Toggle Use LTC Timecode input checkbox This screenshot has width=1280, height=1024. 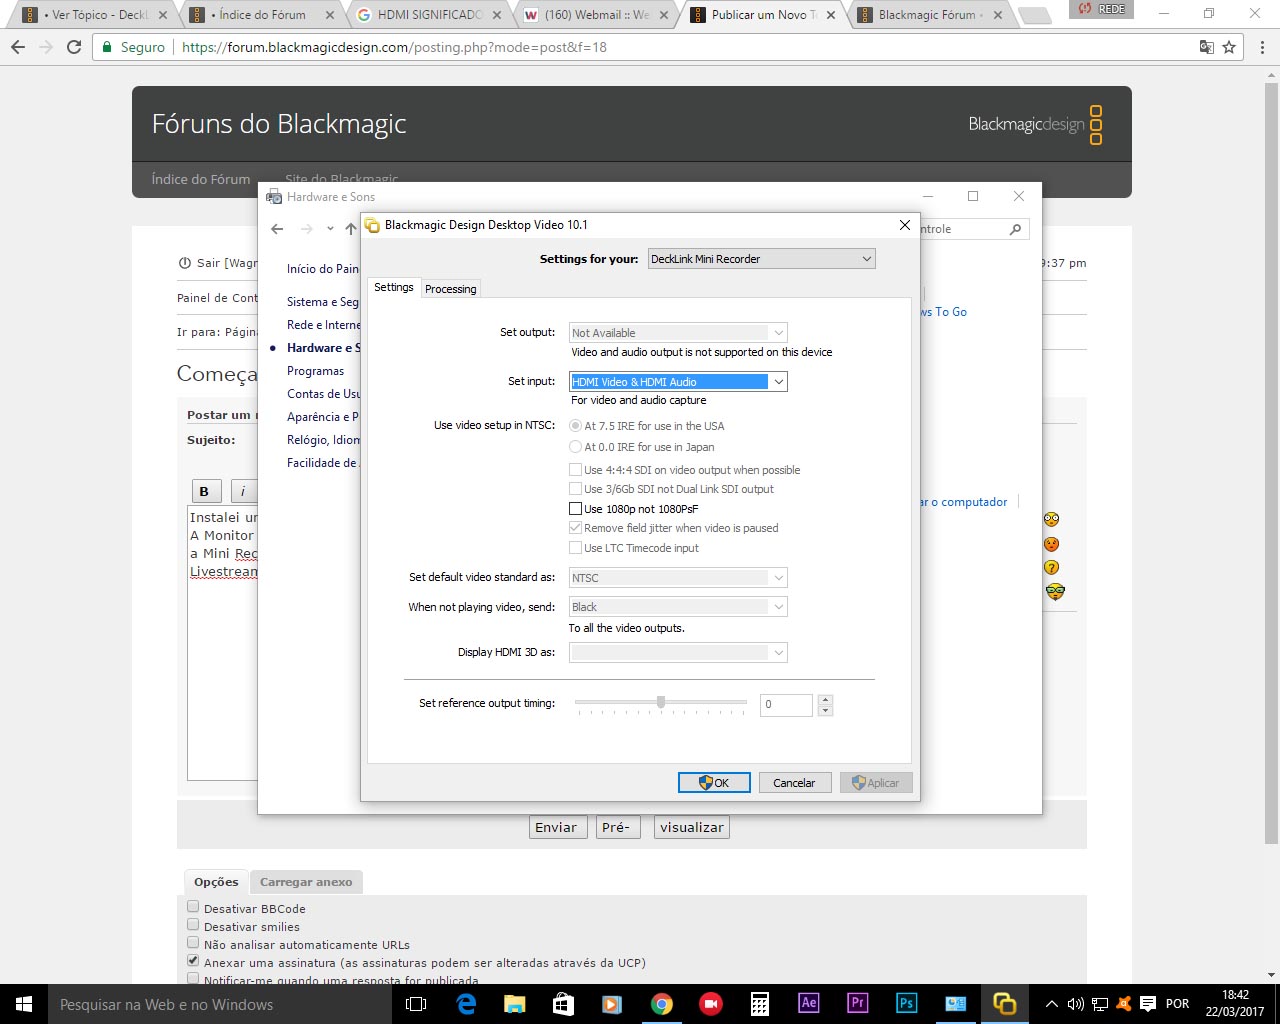click(x=575, y=548)
